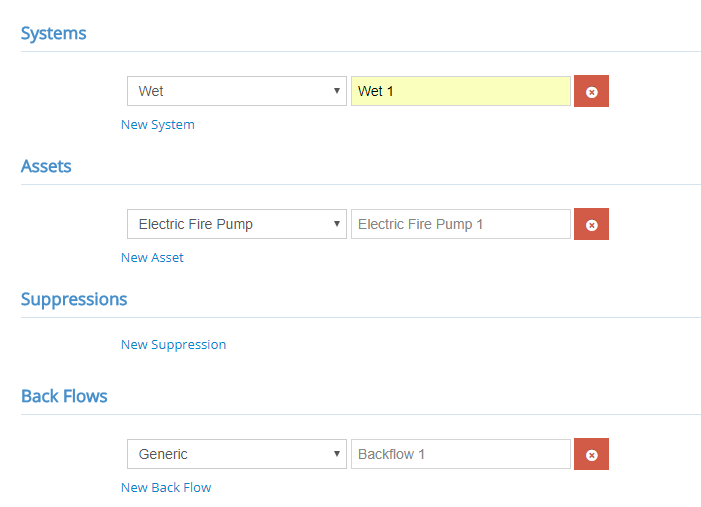Delete the Electric Fire Pump 1 asset

591,224
